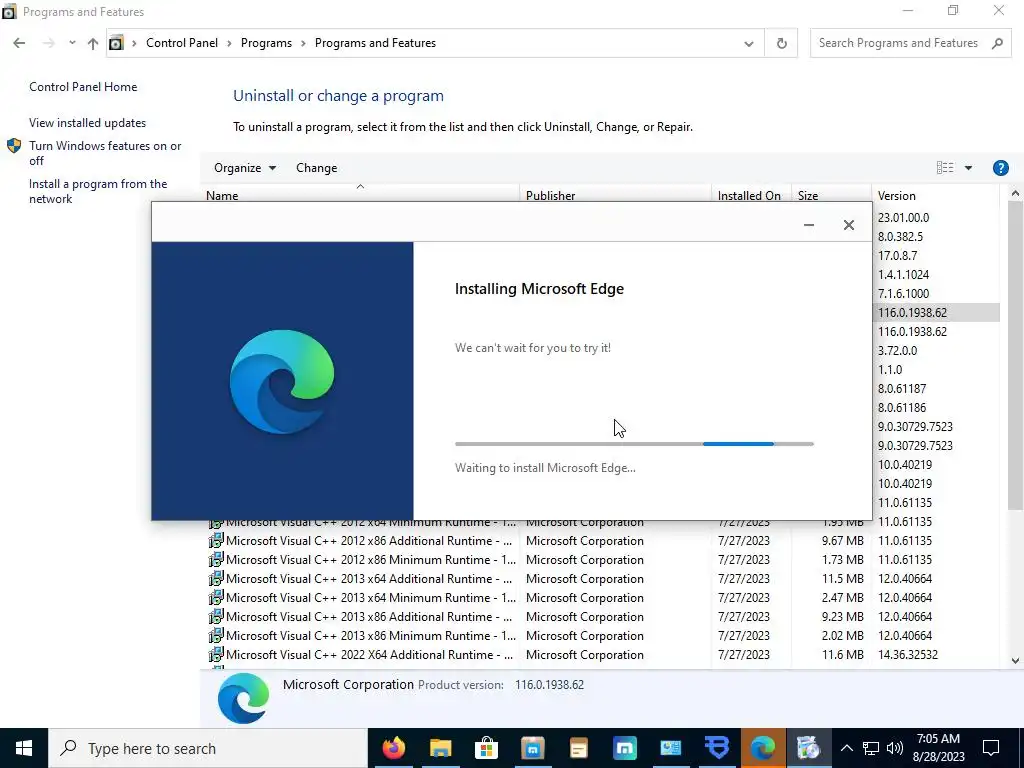Image resolution: width=1024 pixels, height=768 pixels.
Task: Click the Edge install progress bar
Action: (634, 444)
